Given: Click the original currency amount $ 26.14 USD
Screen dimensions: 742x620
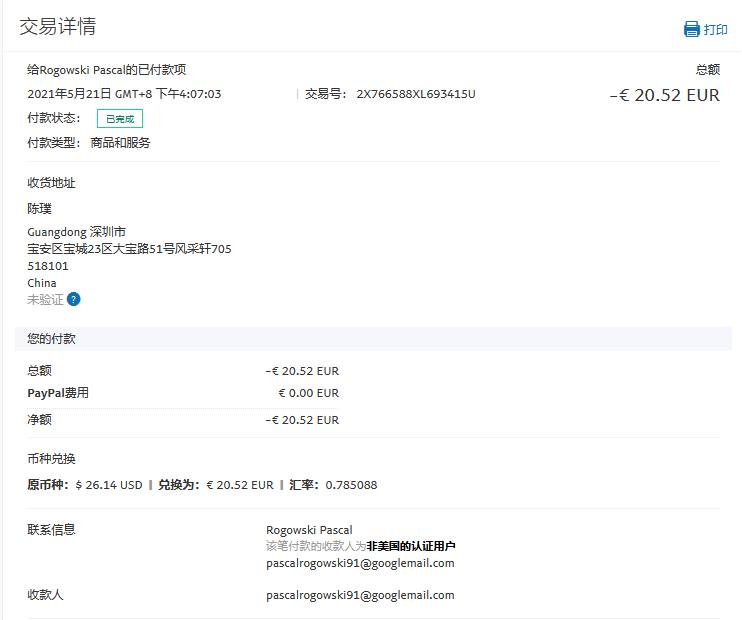Looking at the screenshot, I should 109,485.
